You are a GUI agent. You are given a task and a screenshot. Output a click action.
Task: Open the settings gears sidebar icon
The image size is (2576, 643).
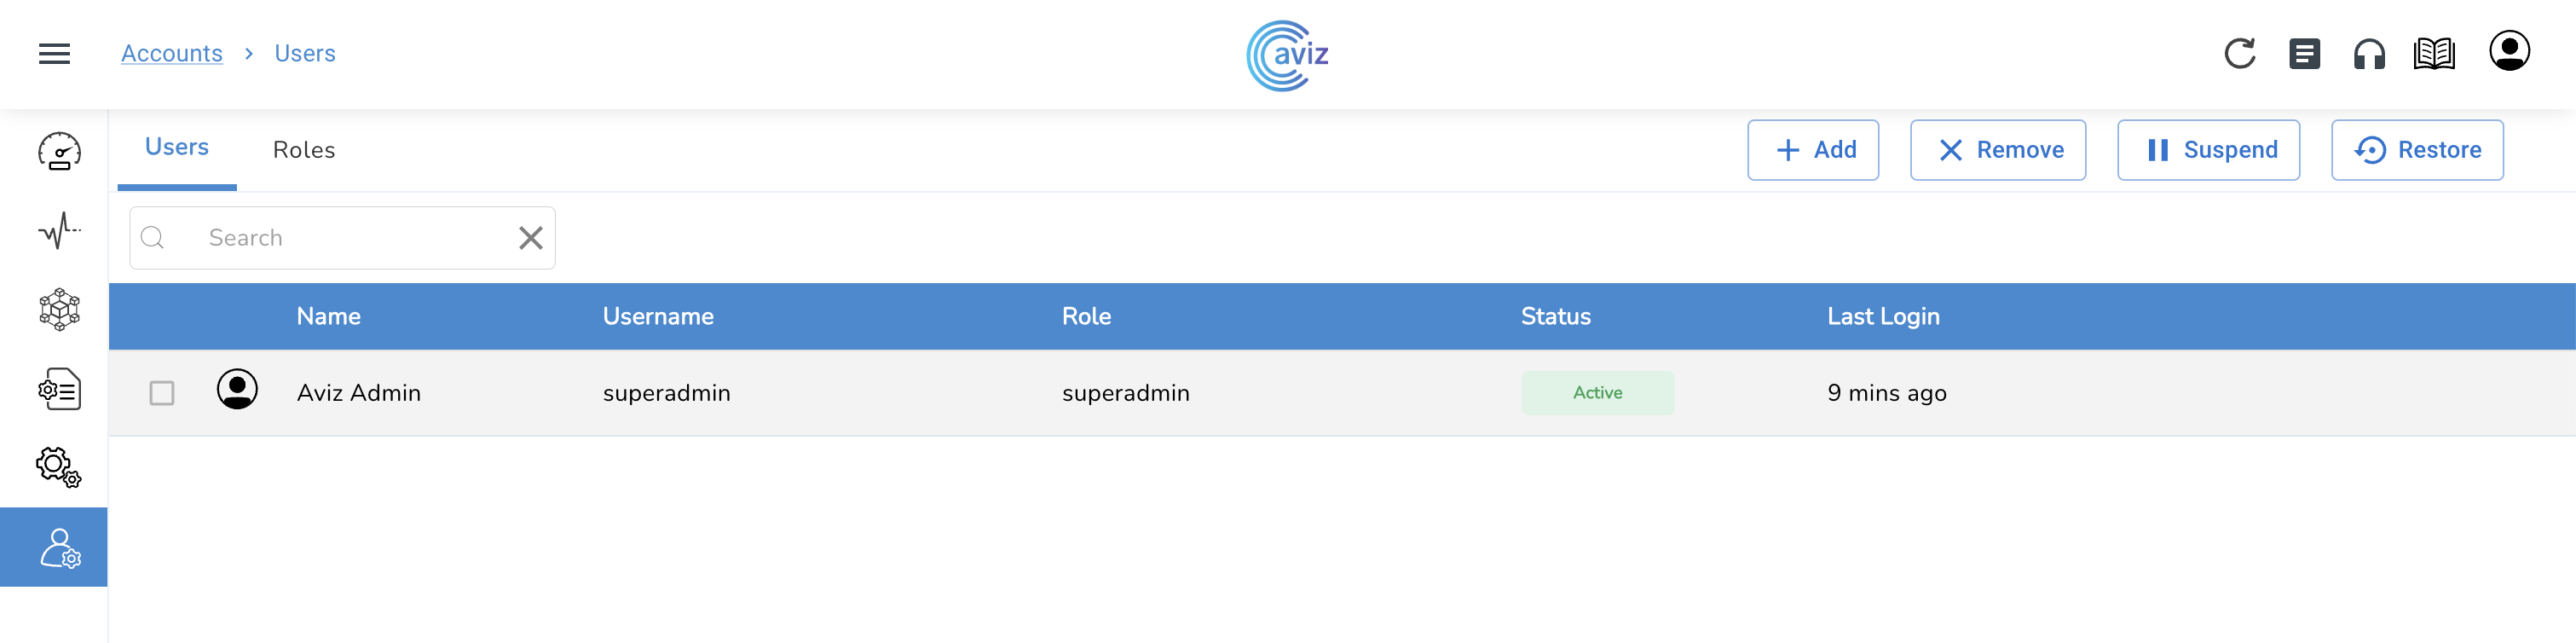59,467
